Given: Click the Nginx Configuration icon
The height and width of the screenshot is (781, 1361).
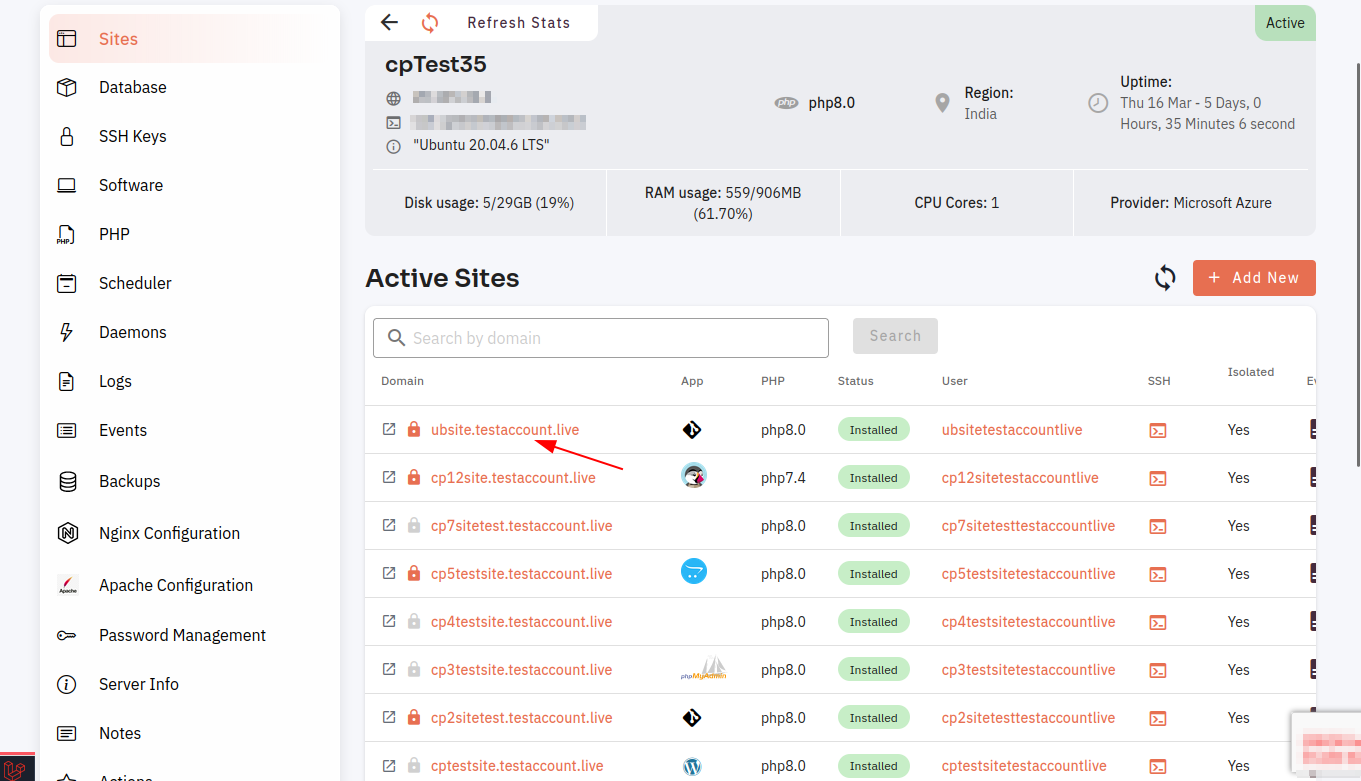Looking at the screenshot, I should click(x=67, y=533).
